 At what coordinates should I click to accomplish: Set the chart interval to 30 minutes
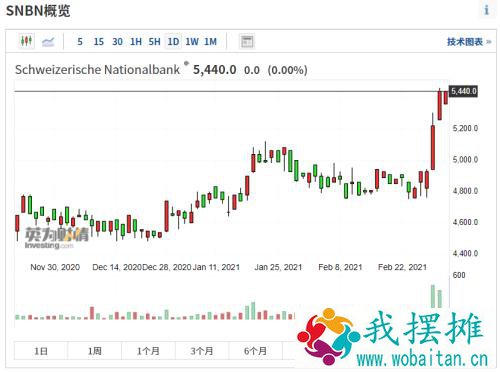(117, 42)
